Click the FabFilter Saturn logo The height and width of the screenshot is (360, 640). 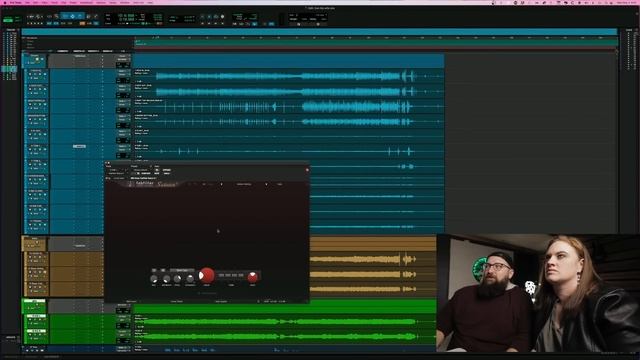153,184
